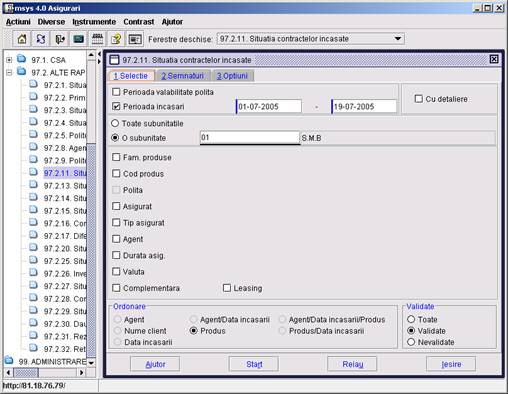Screen dimensions: 508x394
Task: Click the 97.2. ALTE RAP folder icon
Action: (22, 71)
